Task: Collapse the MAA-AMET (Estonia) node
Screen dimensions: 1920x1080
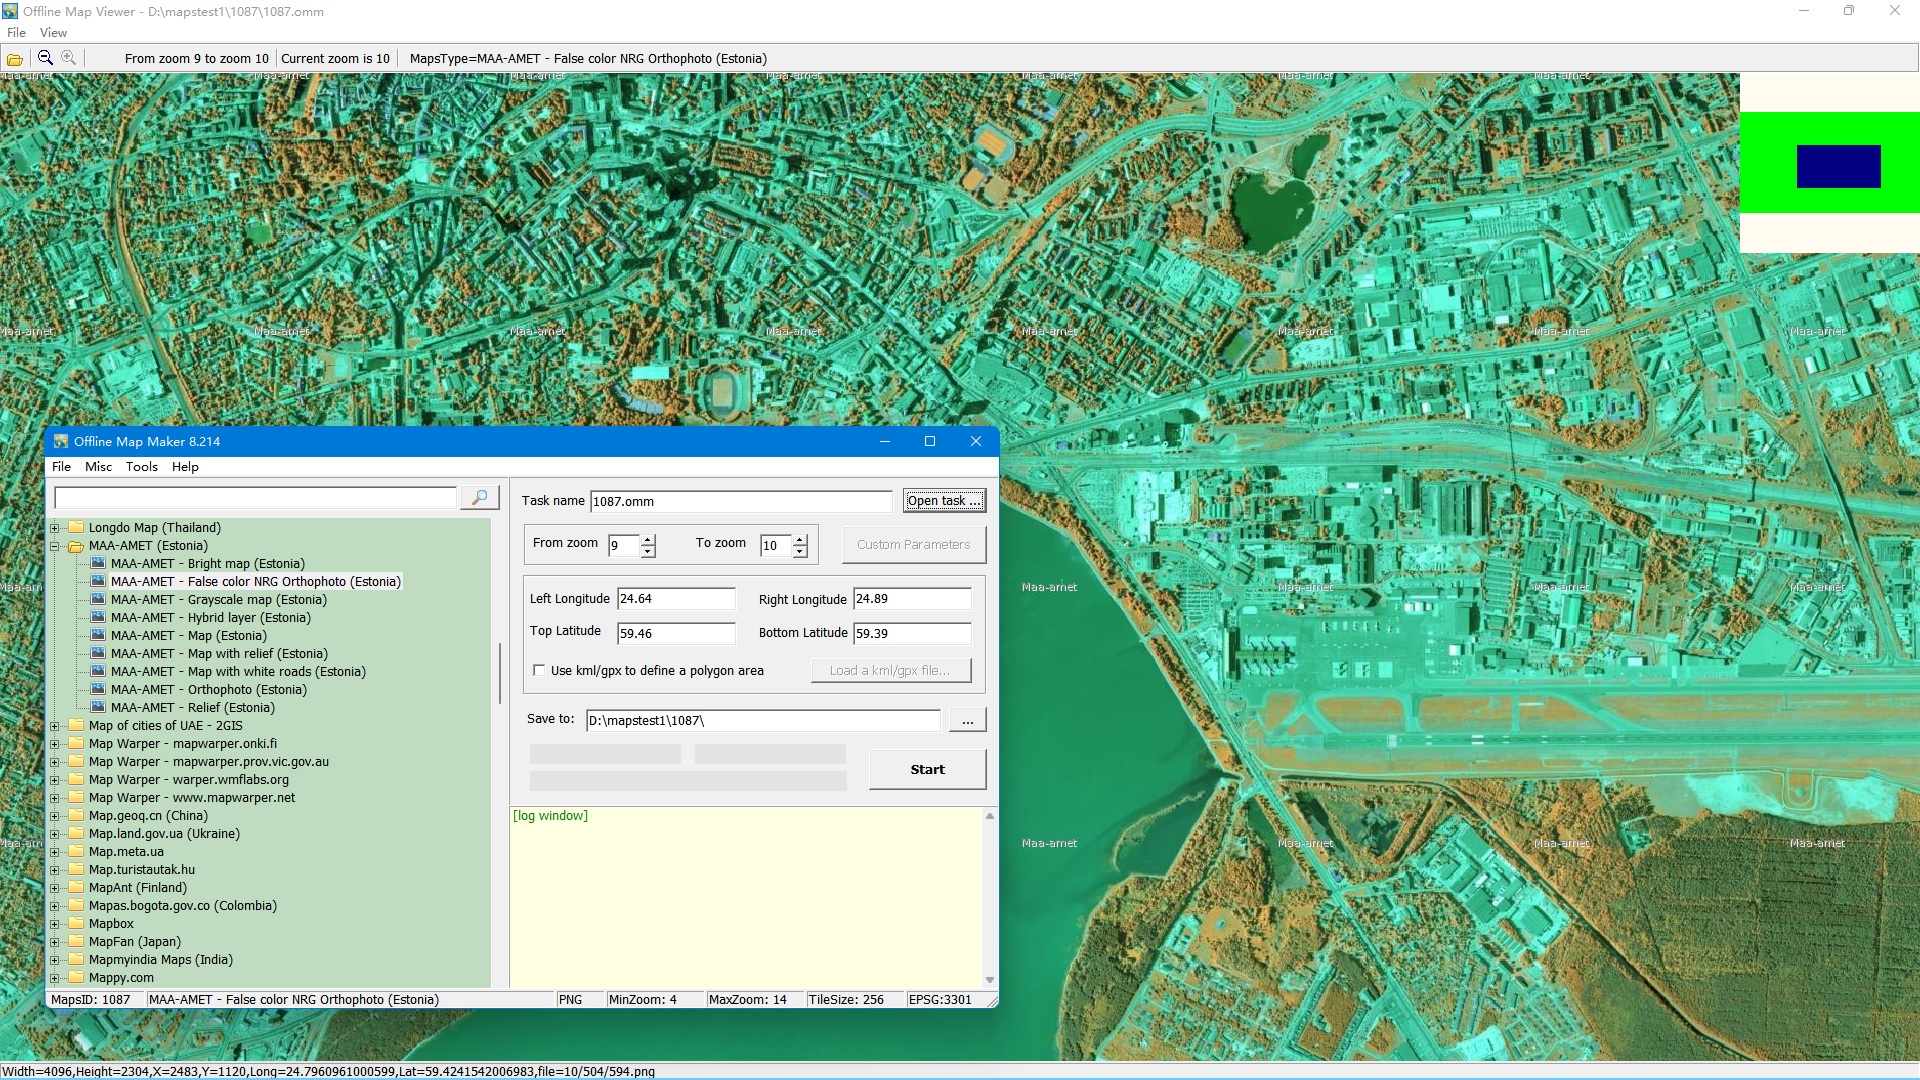Action: (x=55, y=546)
